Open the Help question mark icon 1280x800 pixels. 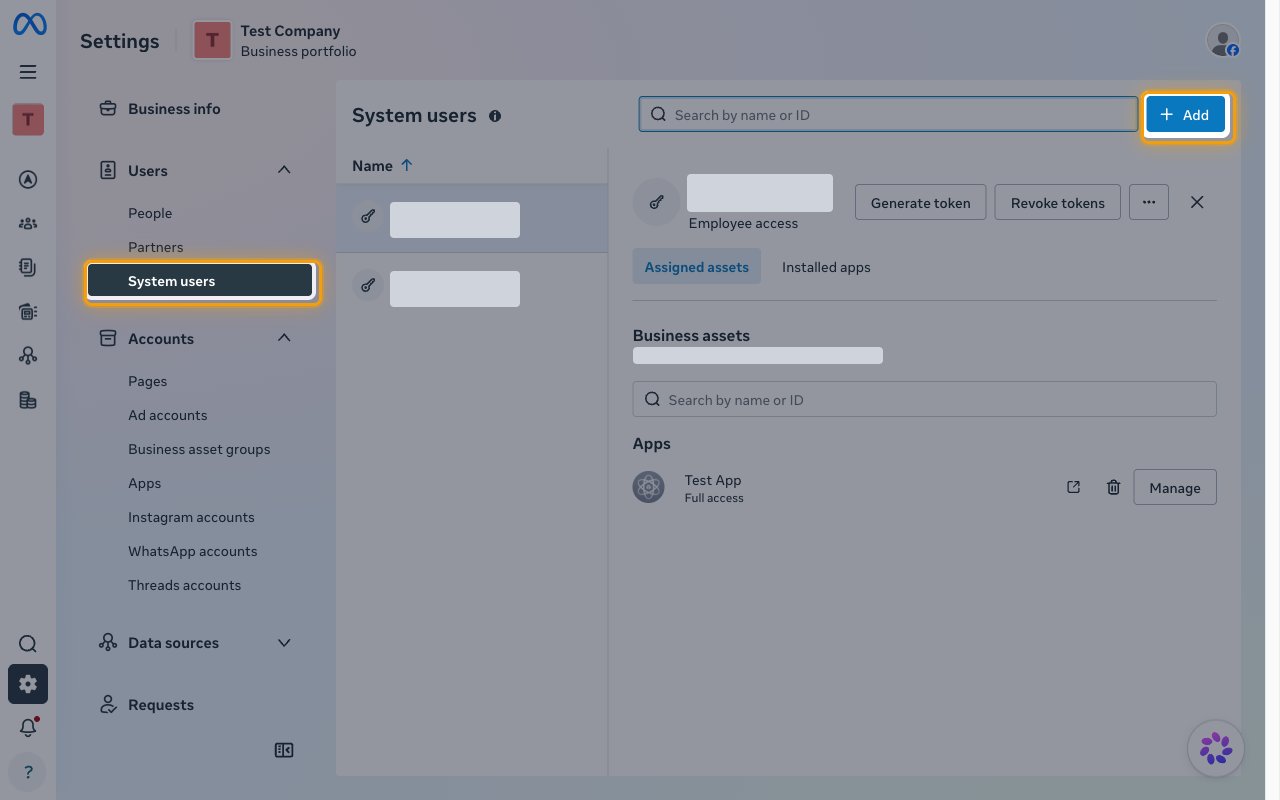pyautogui.click(x=28, y=772)
